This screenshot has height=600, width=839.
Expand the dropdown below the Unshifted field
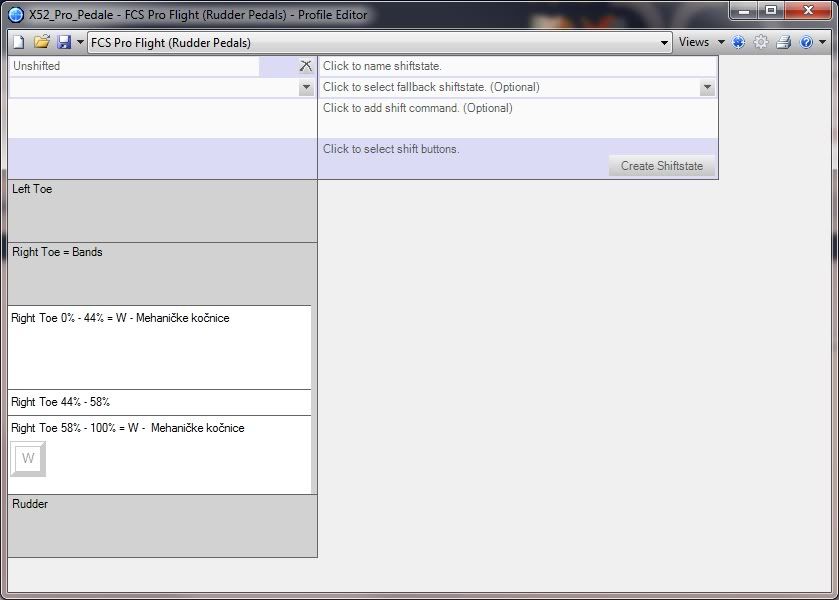click(306, 88)
